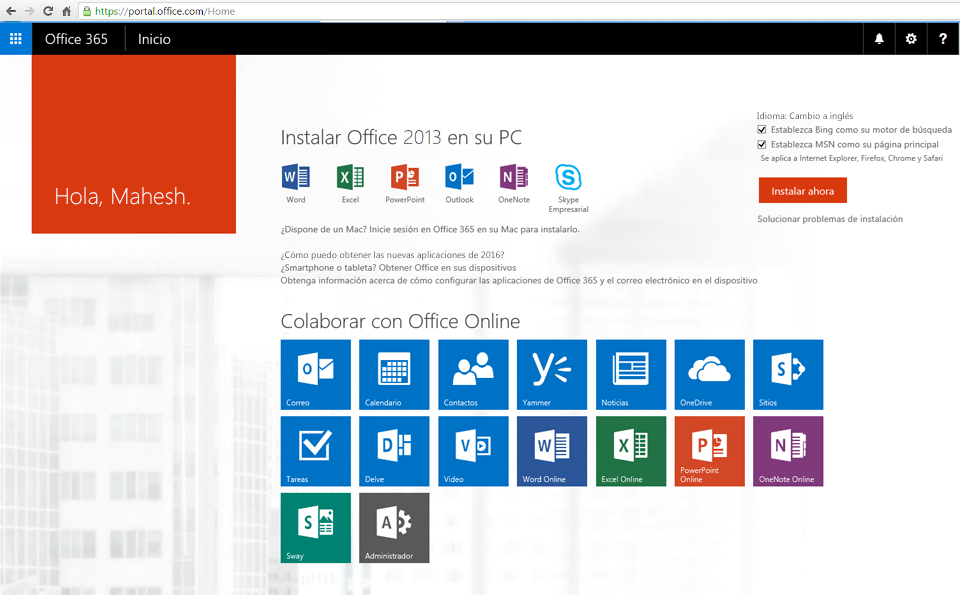This screenshot has height=595, width=960.
Task: Open link about 2016 applications
Action: 392,255
